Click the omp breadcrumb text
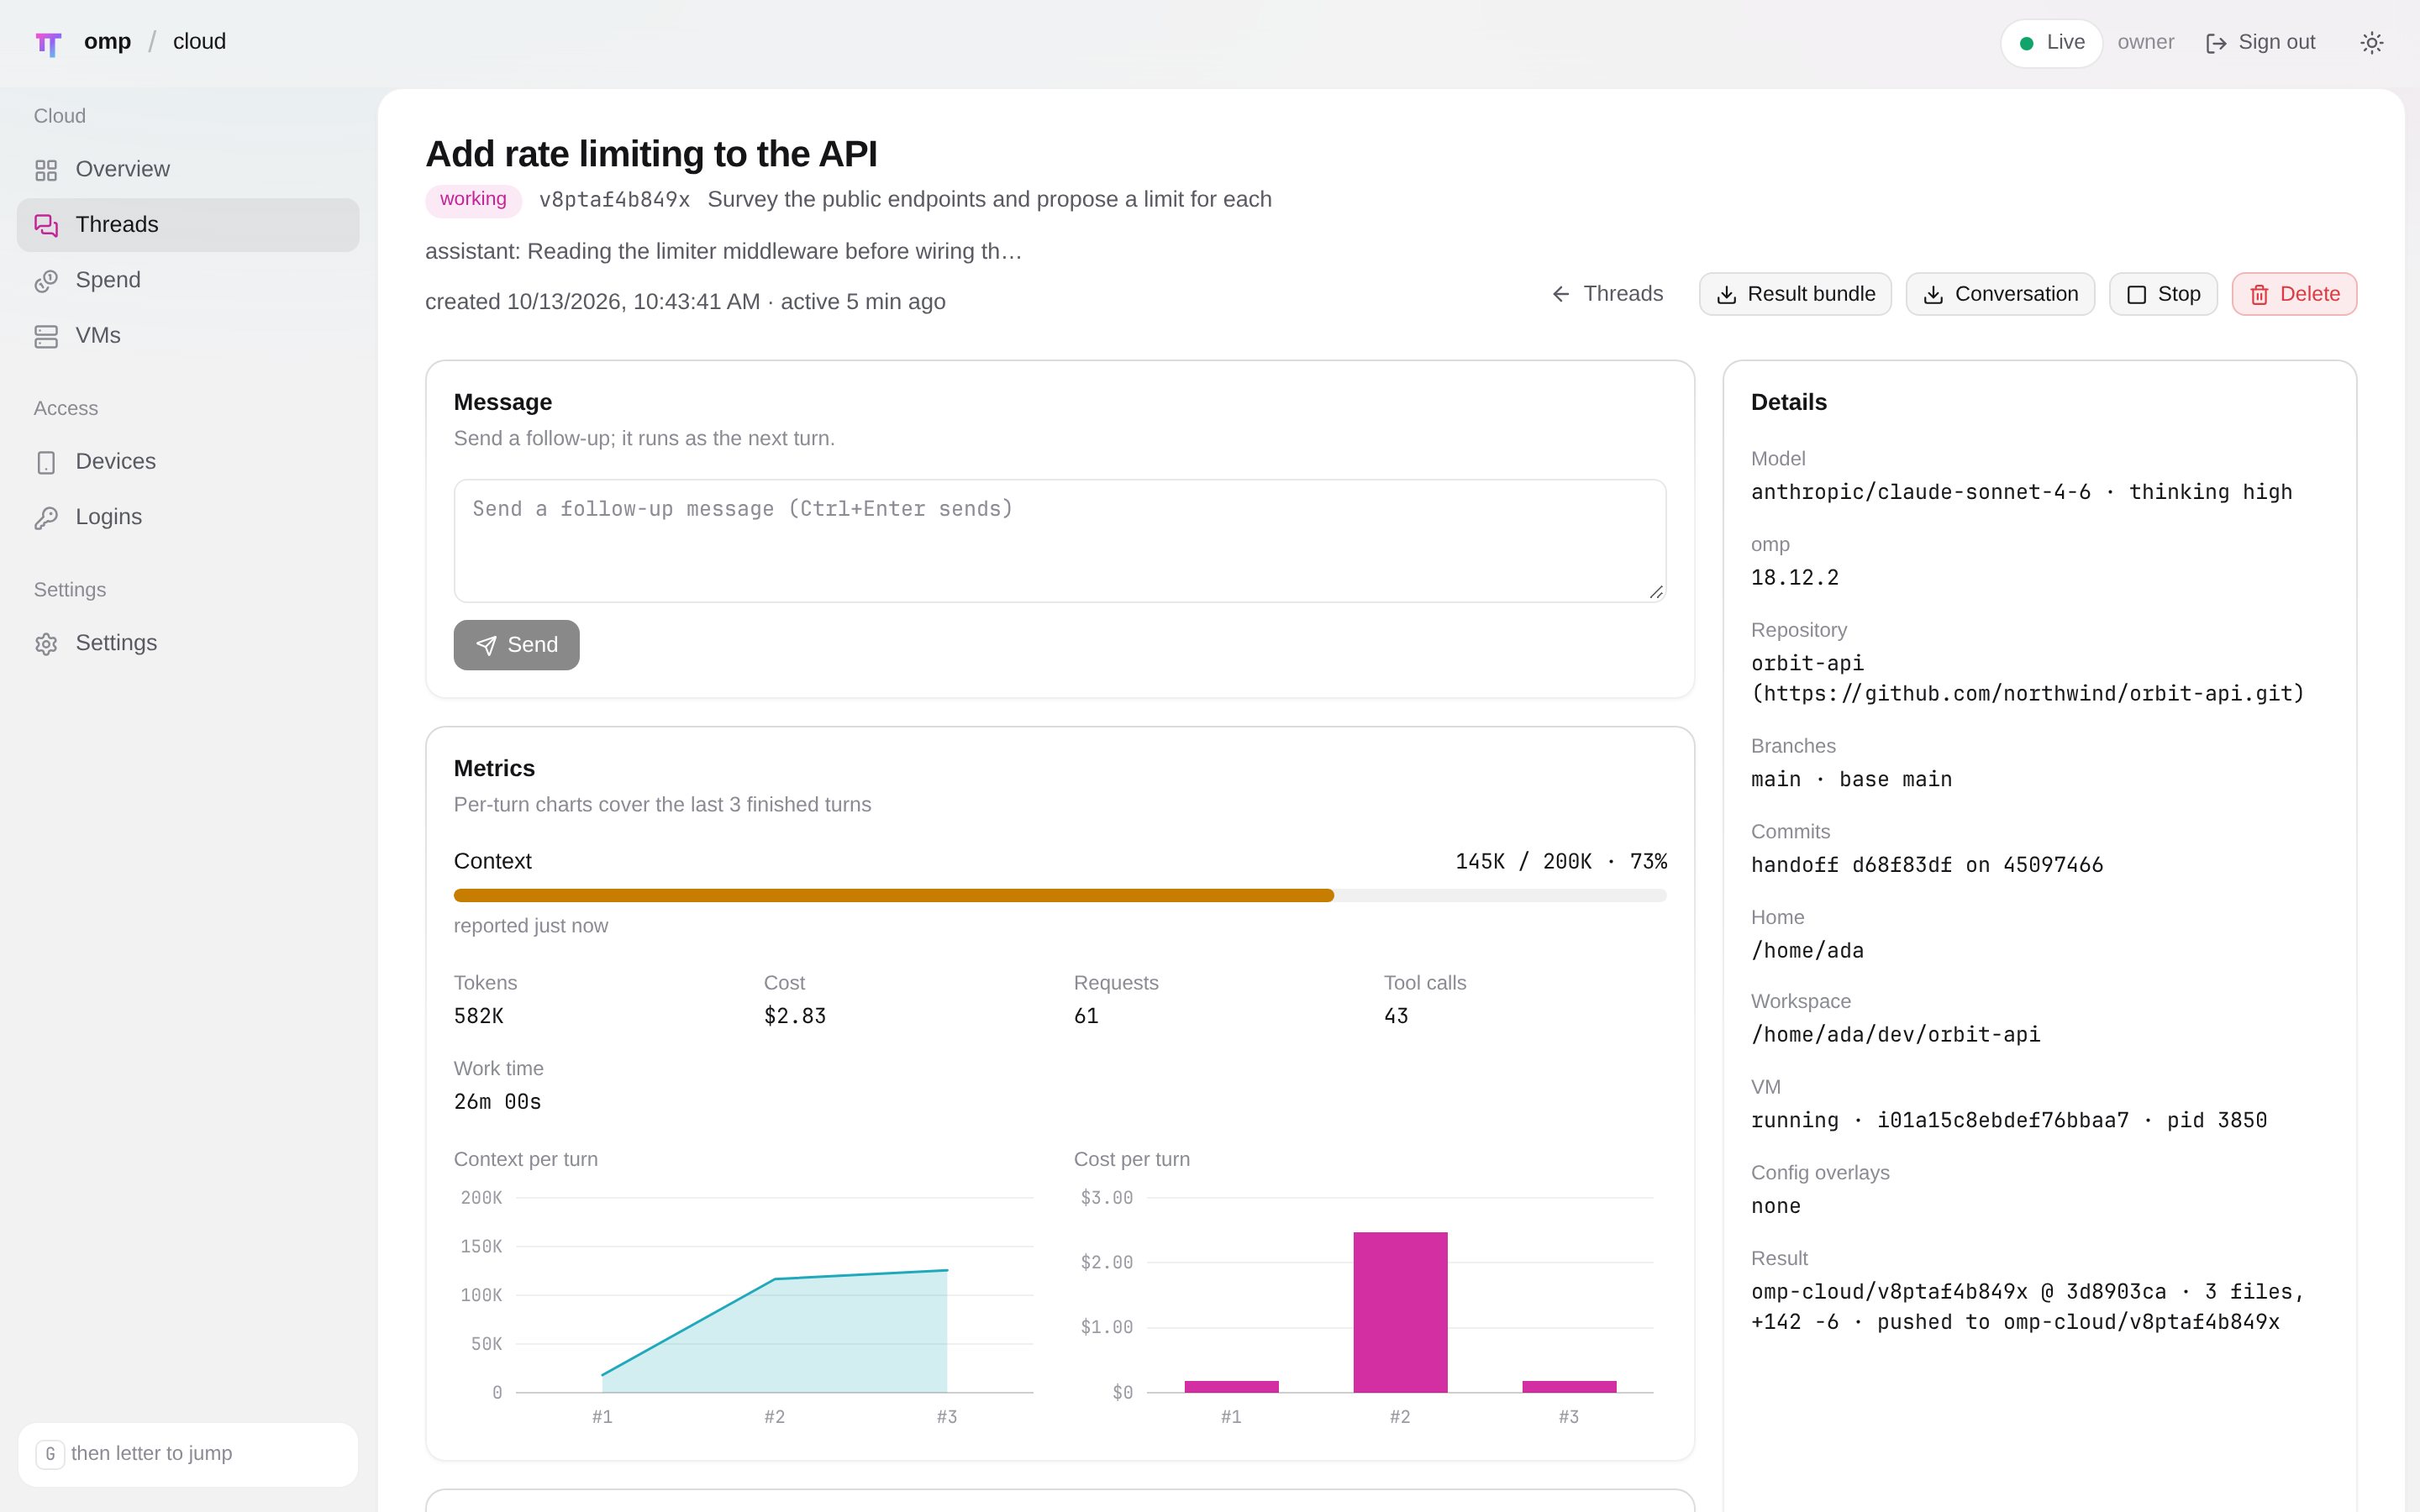The width and height of the screenshot is (2420, 1512). pyautogui.click(x=107, y=42)
